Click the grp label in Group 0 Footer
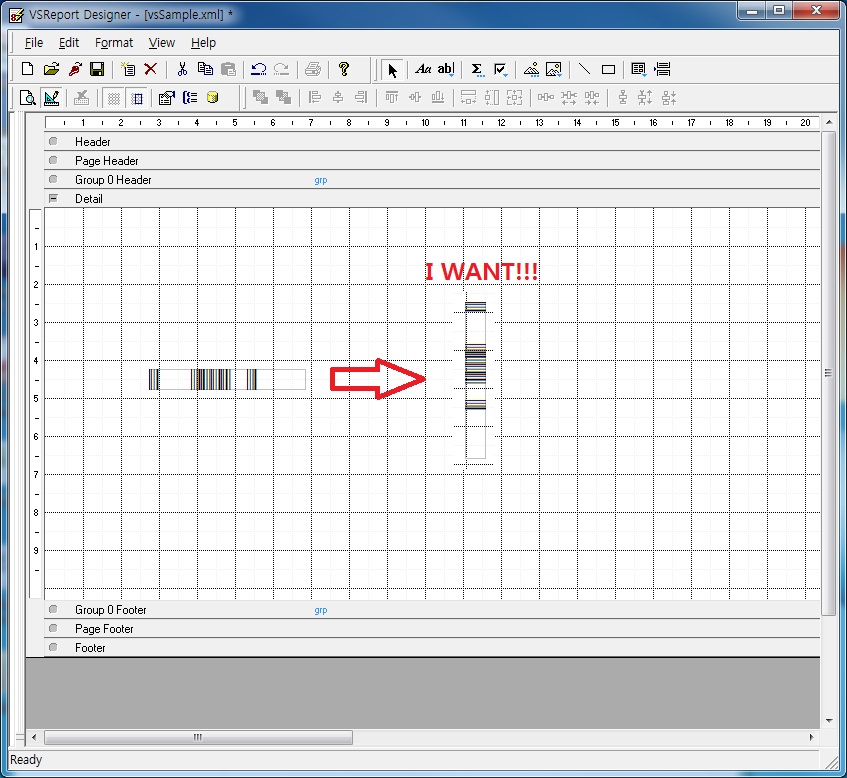 321,610
